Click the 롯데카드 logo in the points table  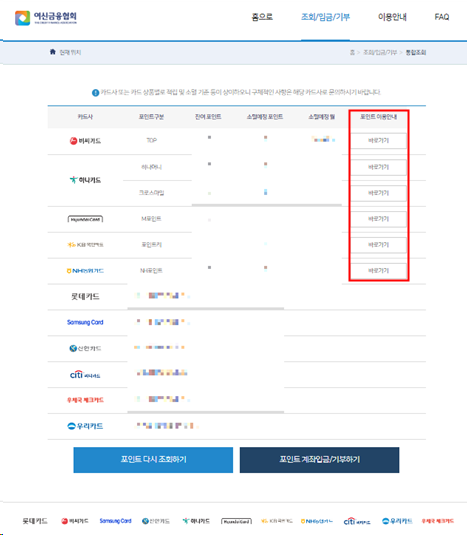pos(85,297)
